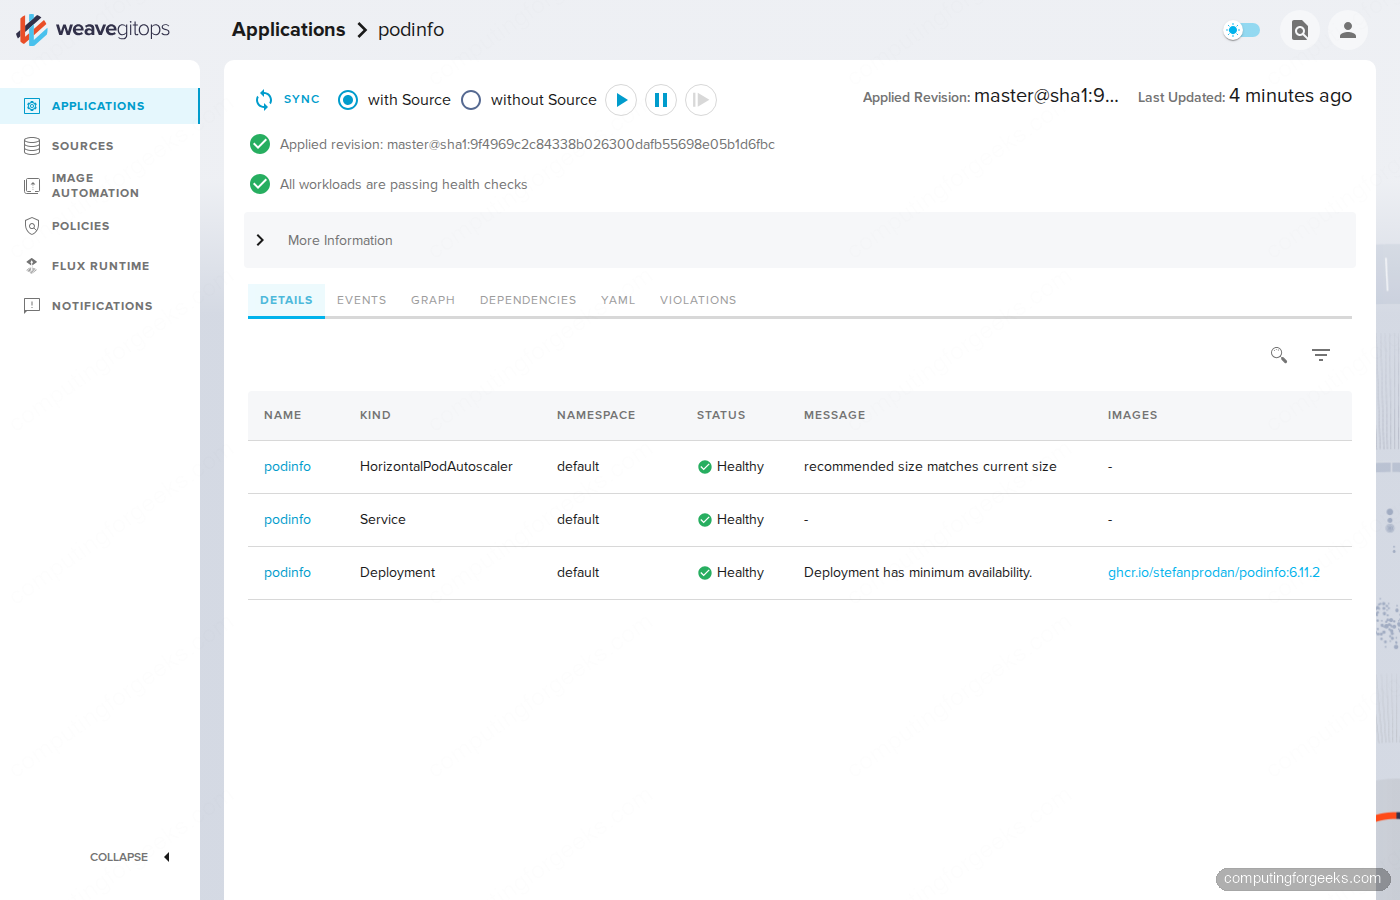Click Healthy icon in HorizontalPodAutoscaler row
Screen dimensions: 1400x900
(705, 467)
